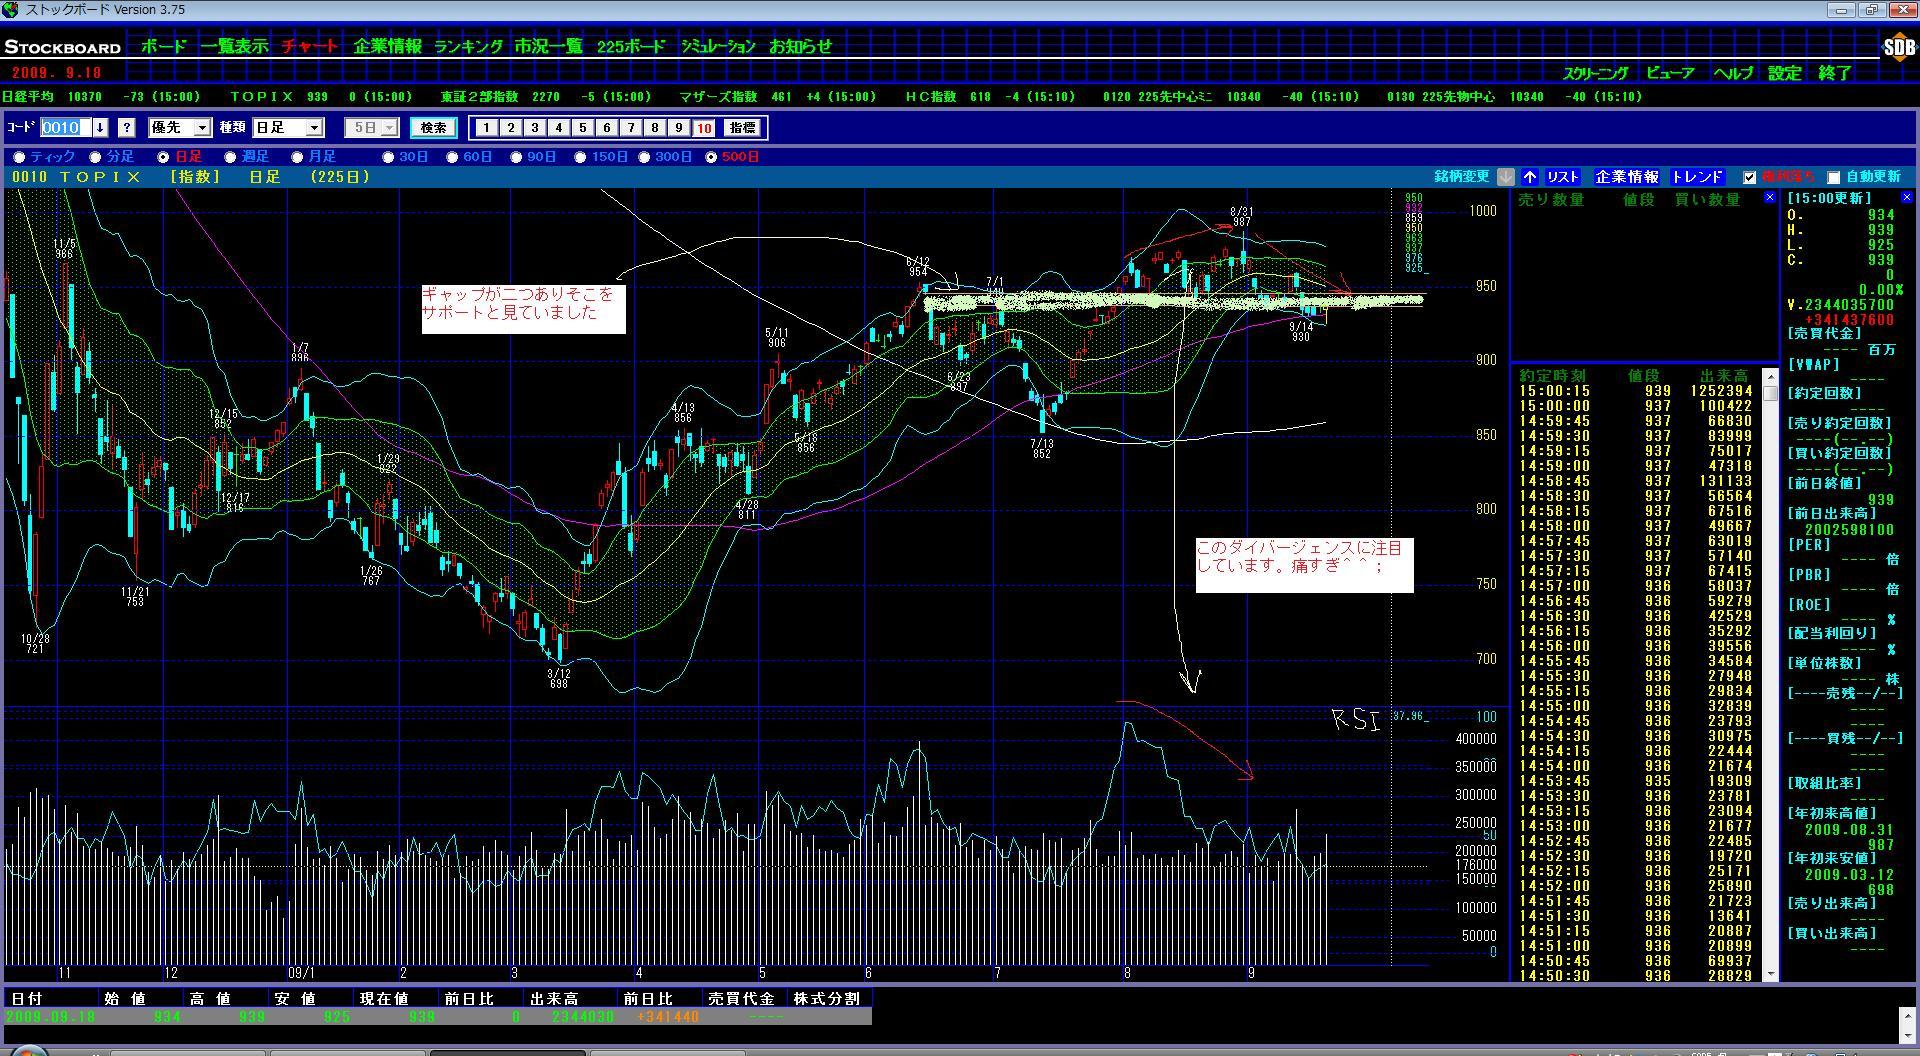Click the 検索 search button
The image size is (1920, 1056).
pos(433,128)
